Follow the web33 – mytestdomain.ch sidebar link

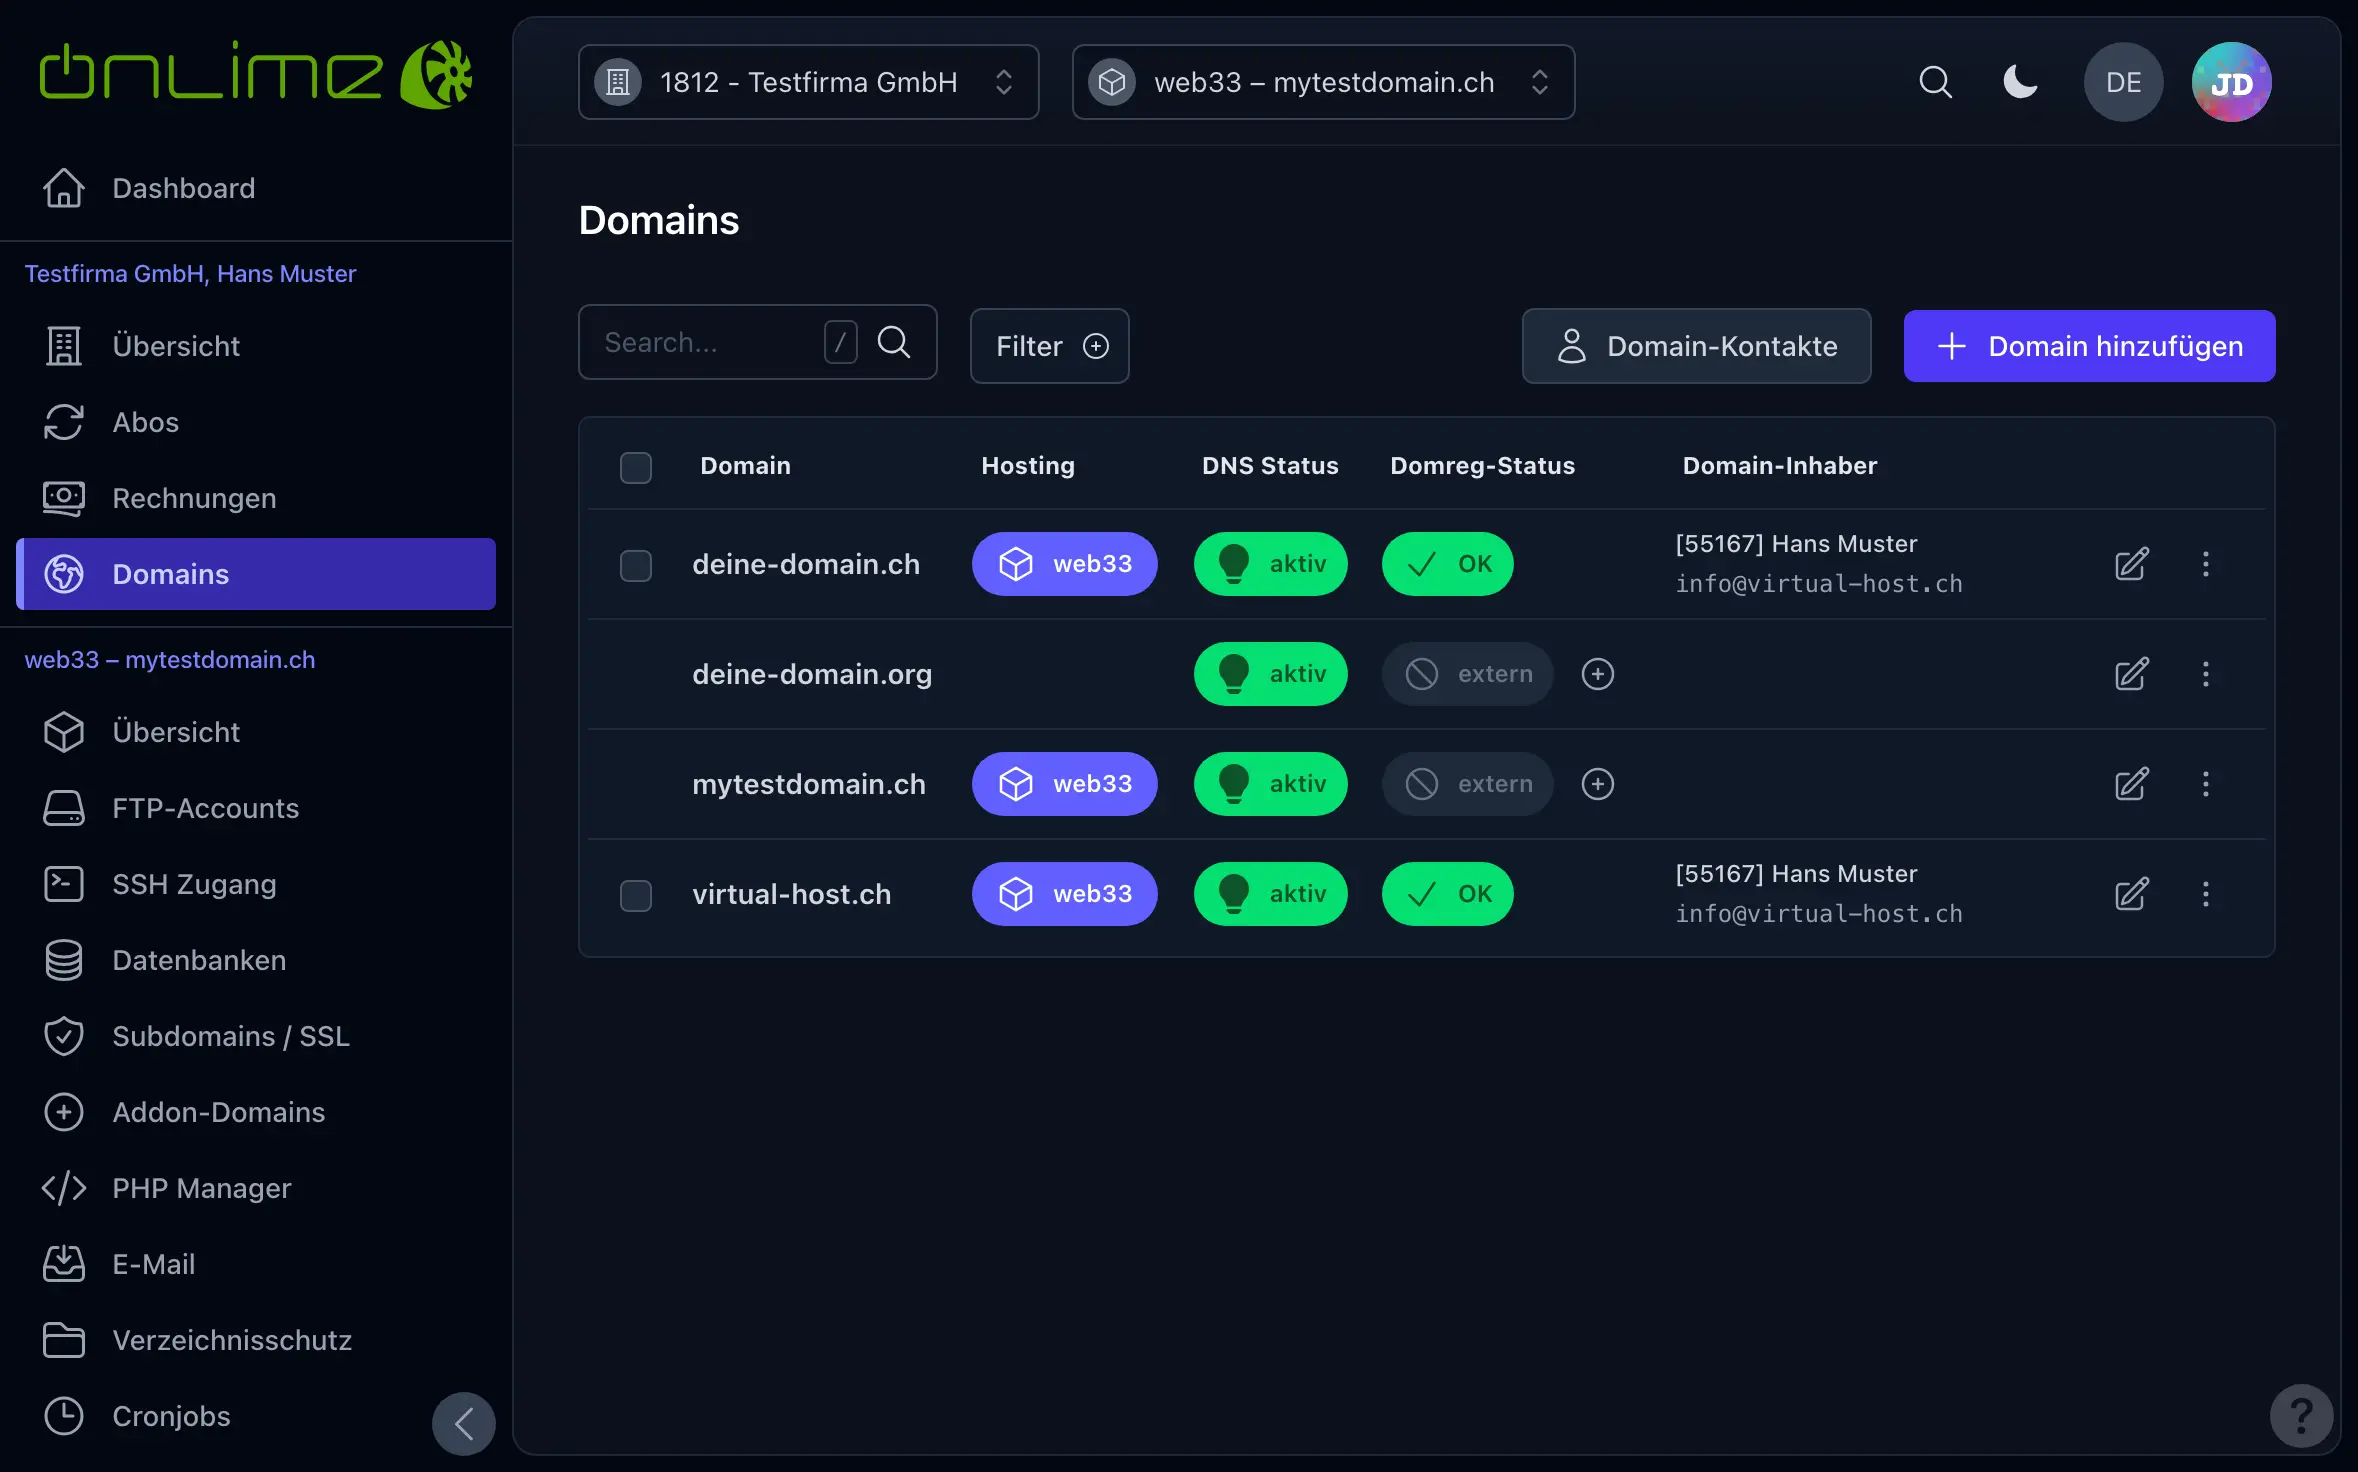pyautogui.click(x=170, y=660)
